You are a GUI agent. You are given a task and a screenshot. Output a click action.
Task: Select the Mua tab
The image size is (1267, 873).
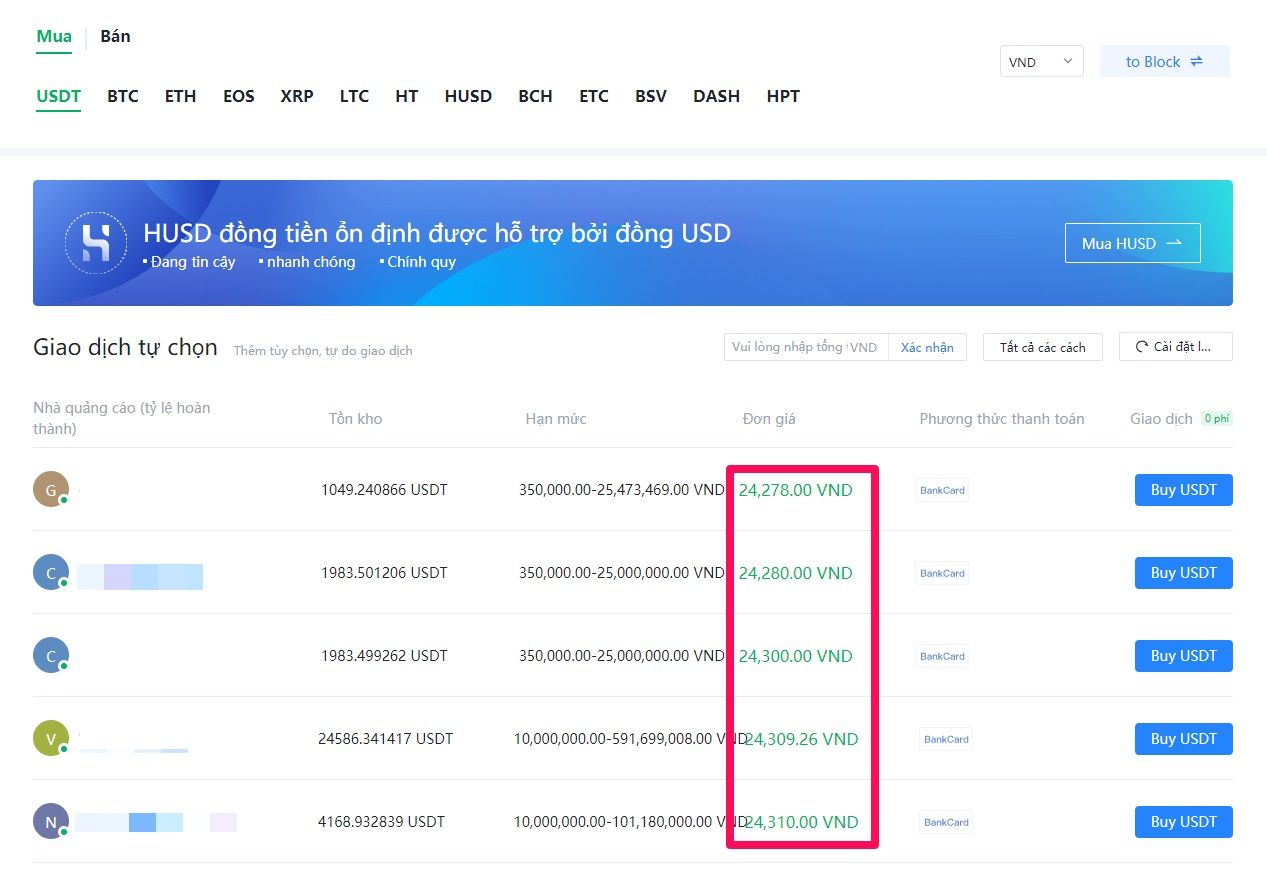tap(54, 36)
